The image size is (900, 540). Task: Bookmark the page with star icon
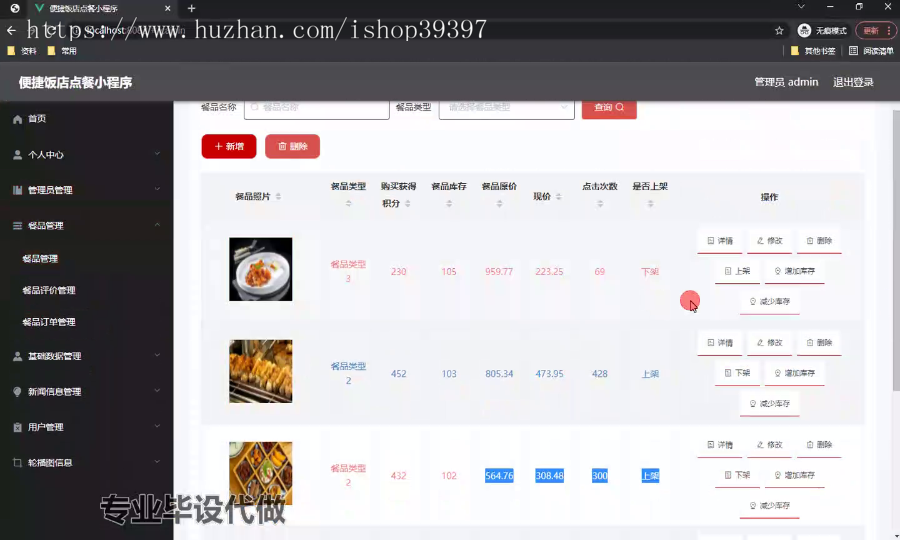[779, 30]
